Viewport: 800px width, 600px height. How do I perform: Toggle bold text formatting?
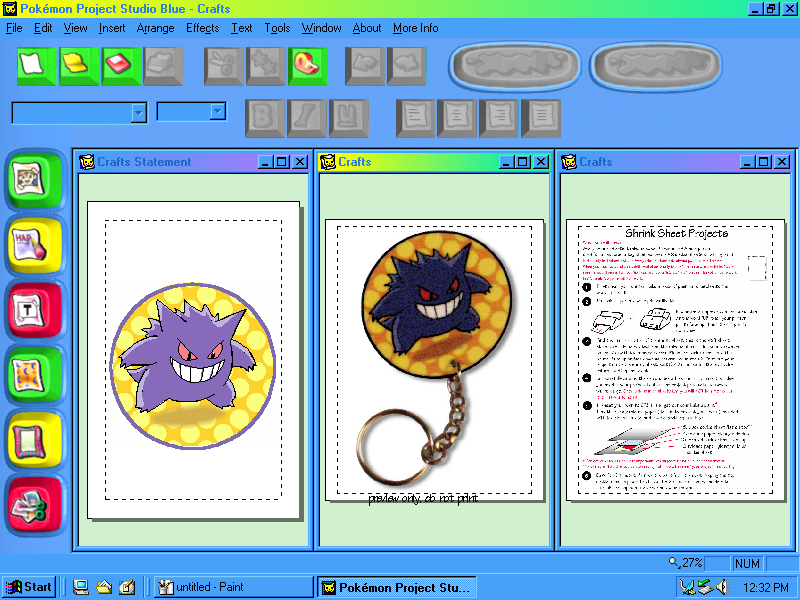pos(262,113)
